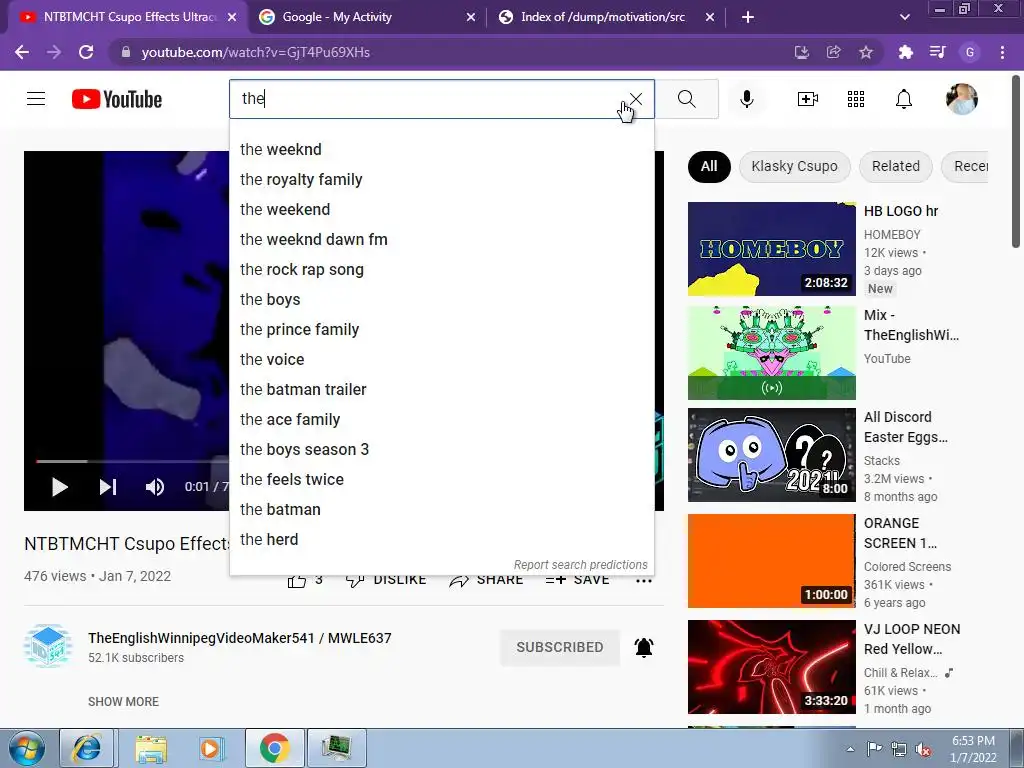Image resolution: width=1024 pixels, height=768 pixels.
Task: Like the video with thumbs up
Action: coord(297,580)
